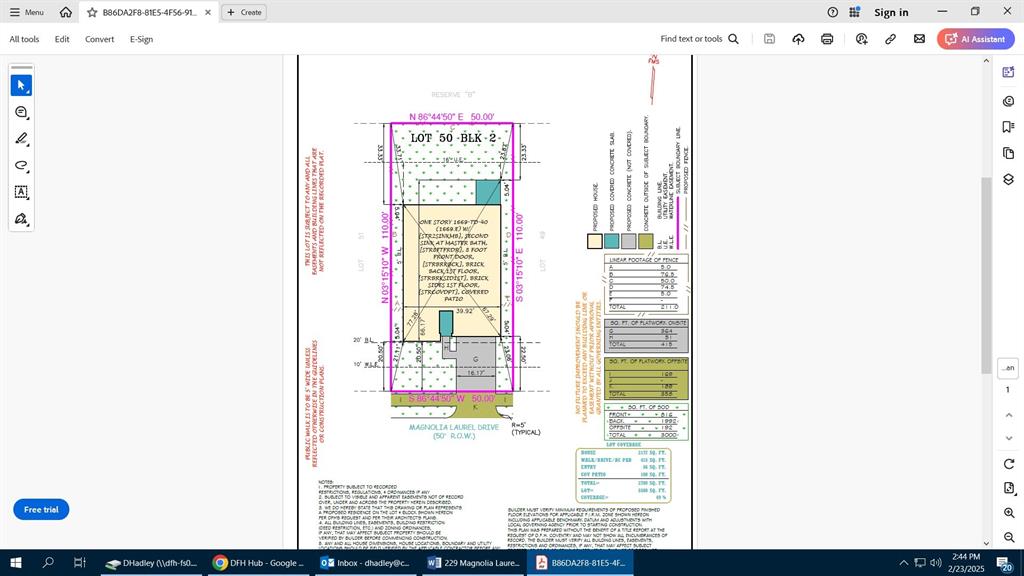
Task: Open the Help question mark icon
Action: (x=832, y=12)
